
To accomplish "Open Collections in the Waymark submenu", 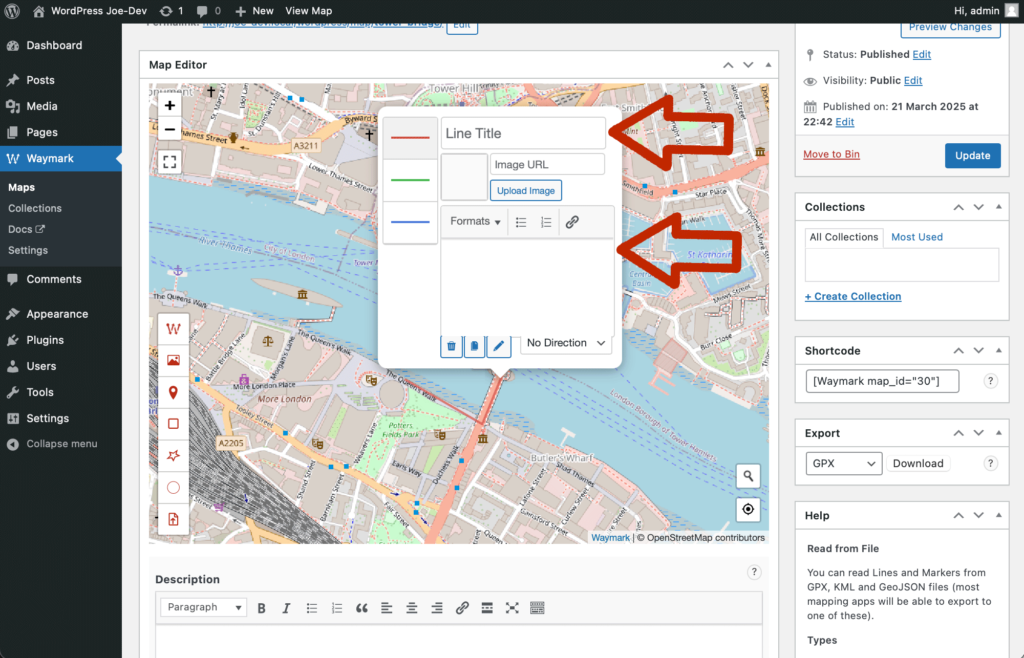I will [x=35, y=208].
